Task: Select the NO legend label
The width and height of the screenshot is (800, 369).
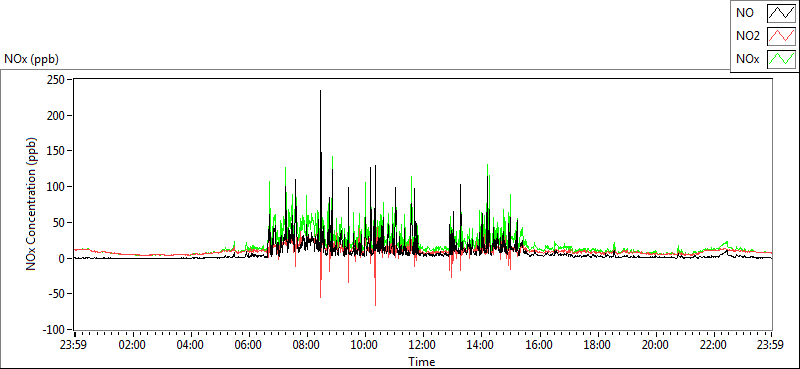Action: click(x=745, y=14)
